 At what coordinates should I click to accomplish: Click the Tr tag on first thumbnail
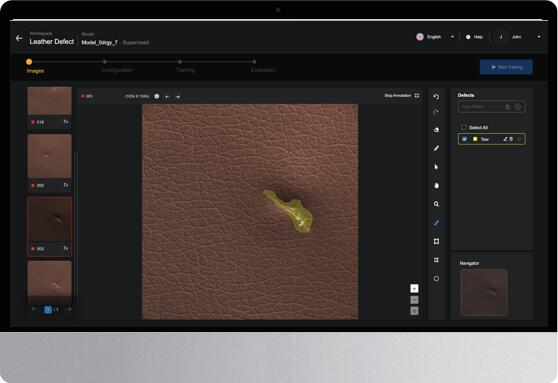pyautogui.click(x=66, y=122)
